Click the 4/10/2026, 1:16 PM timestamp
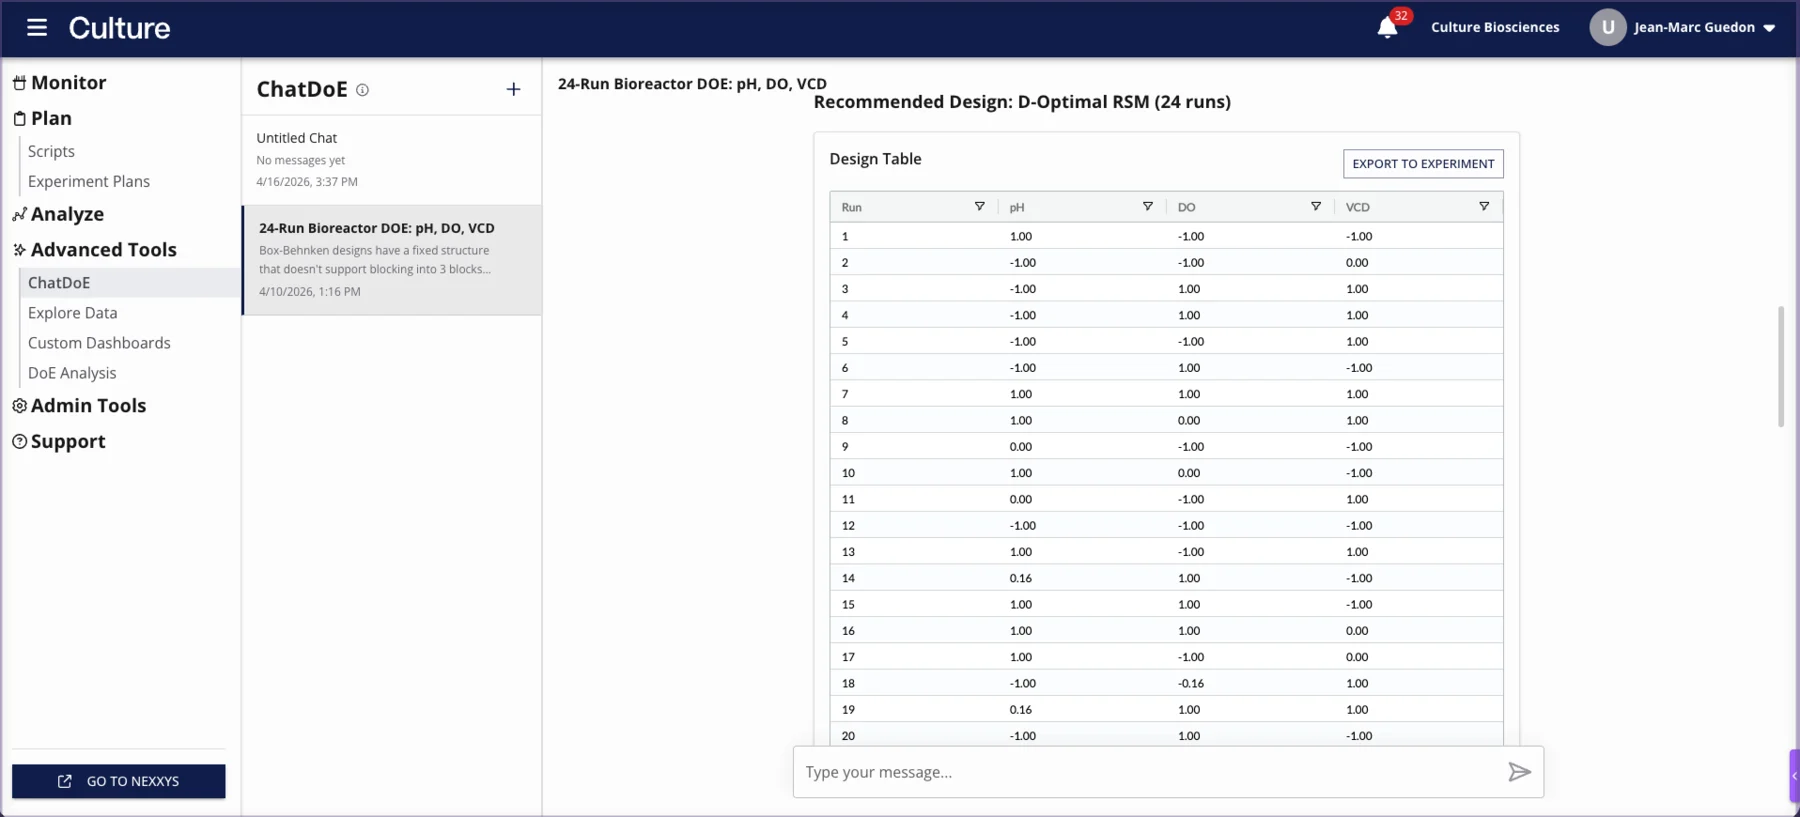The width and height of the screenshot is (1800, 817). (x=310, y=292)
